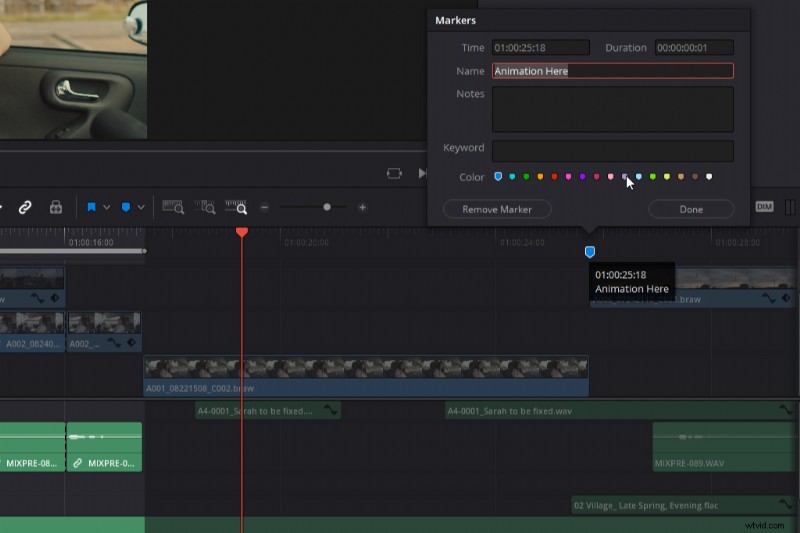Screen dimensions: 800x533
Task: Click the curve icon on the truncated A4-0001_Sarah clip
Action: [331, 410]
